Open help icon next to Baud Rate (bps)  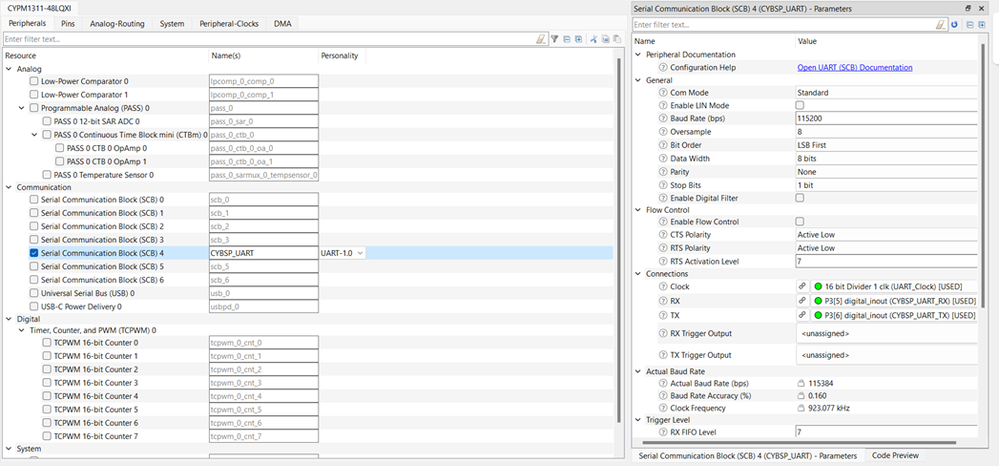[x=663, y=118]
